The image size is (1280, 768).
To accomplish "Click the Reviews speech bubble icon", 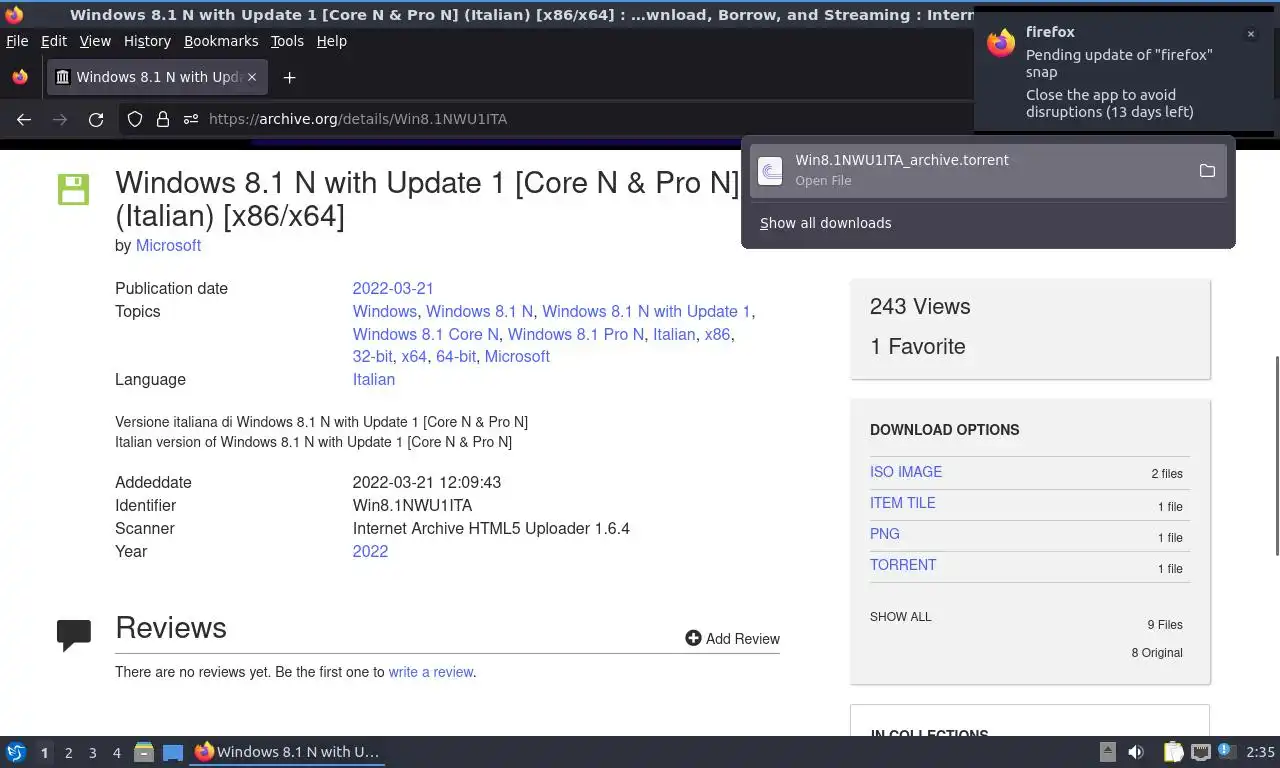I will pos(74,636).
